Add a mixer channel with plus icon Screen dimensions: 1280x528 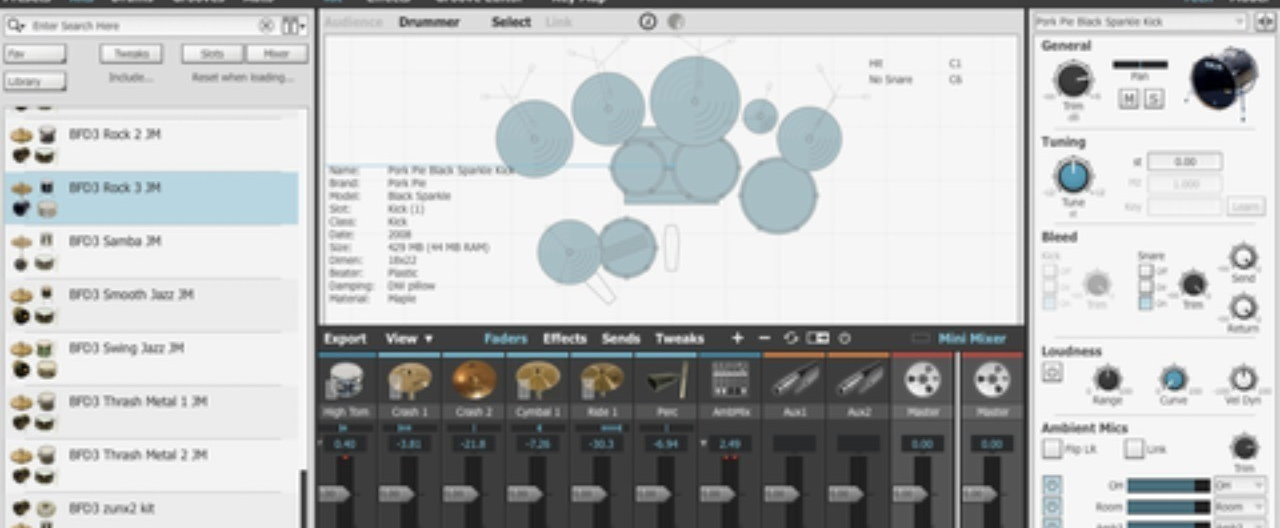[x=737, y=338]
